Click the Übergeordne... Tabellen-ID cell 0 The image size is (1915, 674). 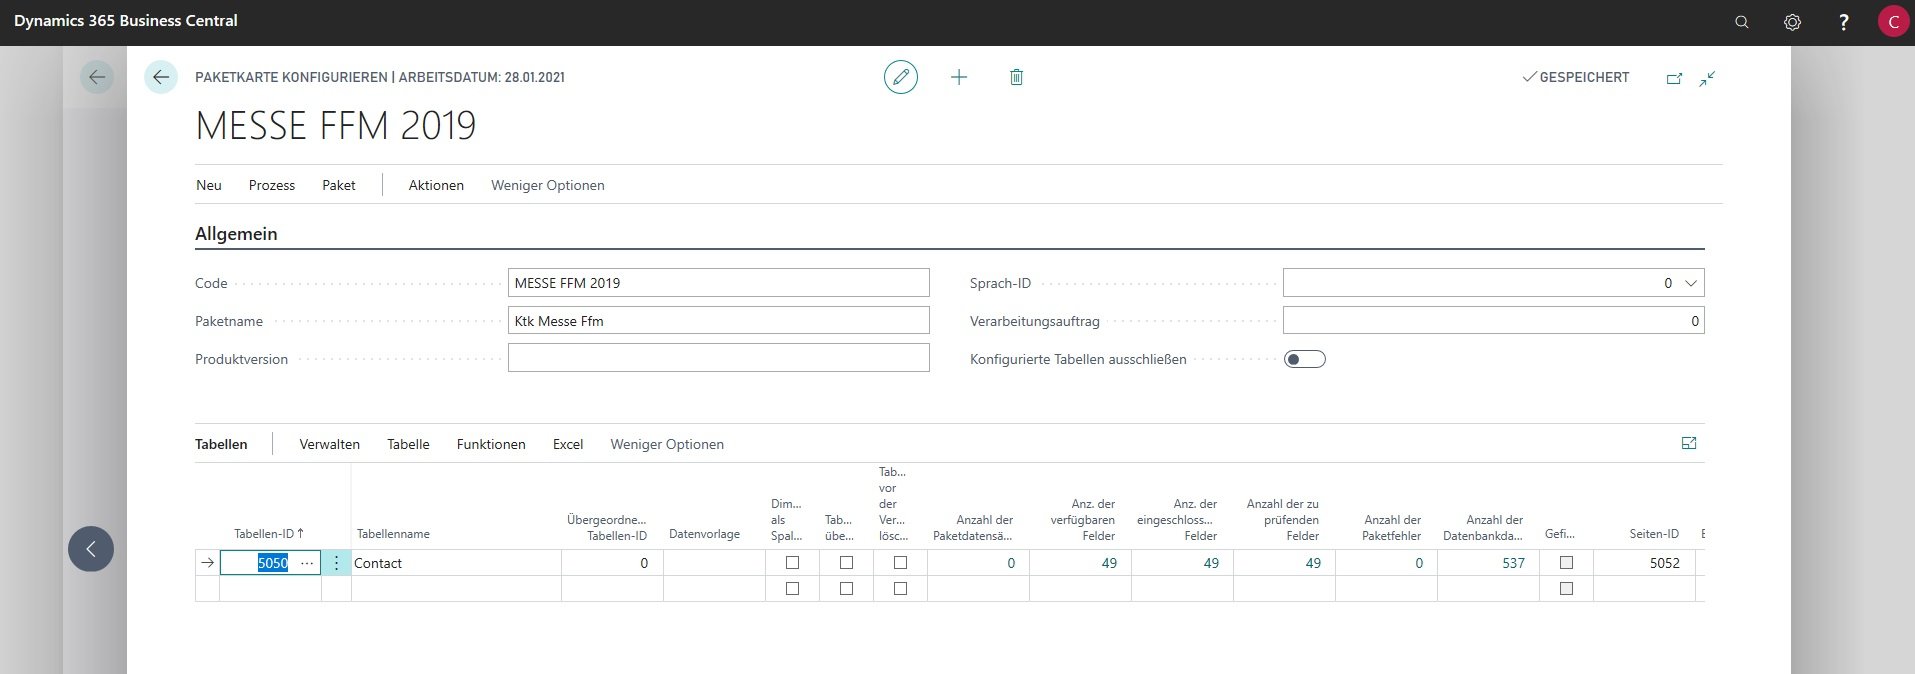tap(612, 563)
